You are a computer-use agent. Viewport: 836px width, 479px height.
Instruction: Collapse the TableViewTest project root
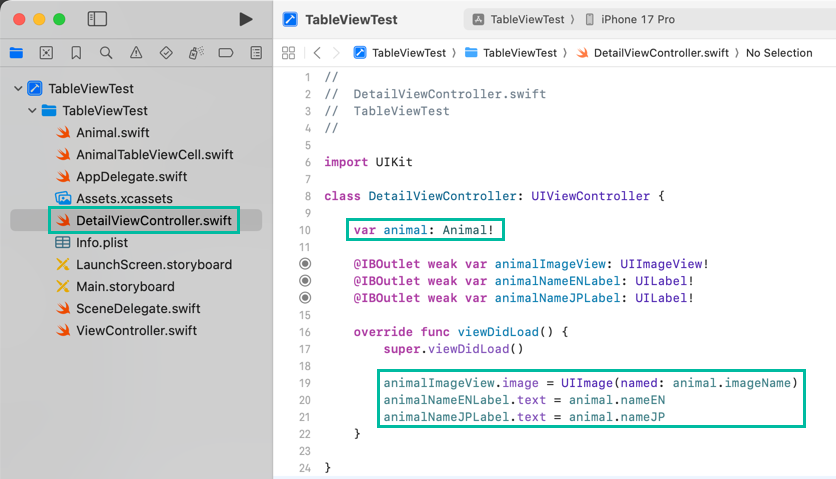tap(18, 89)
